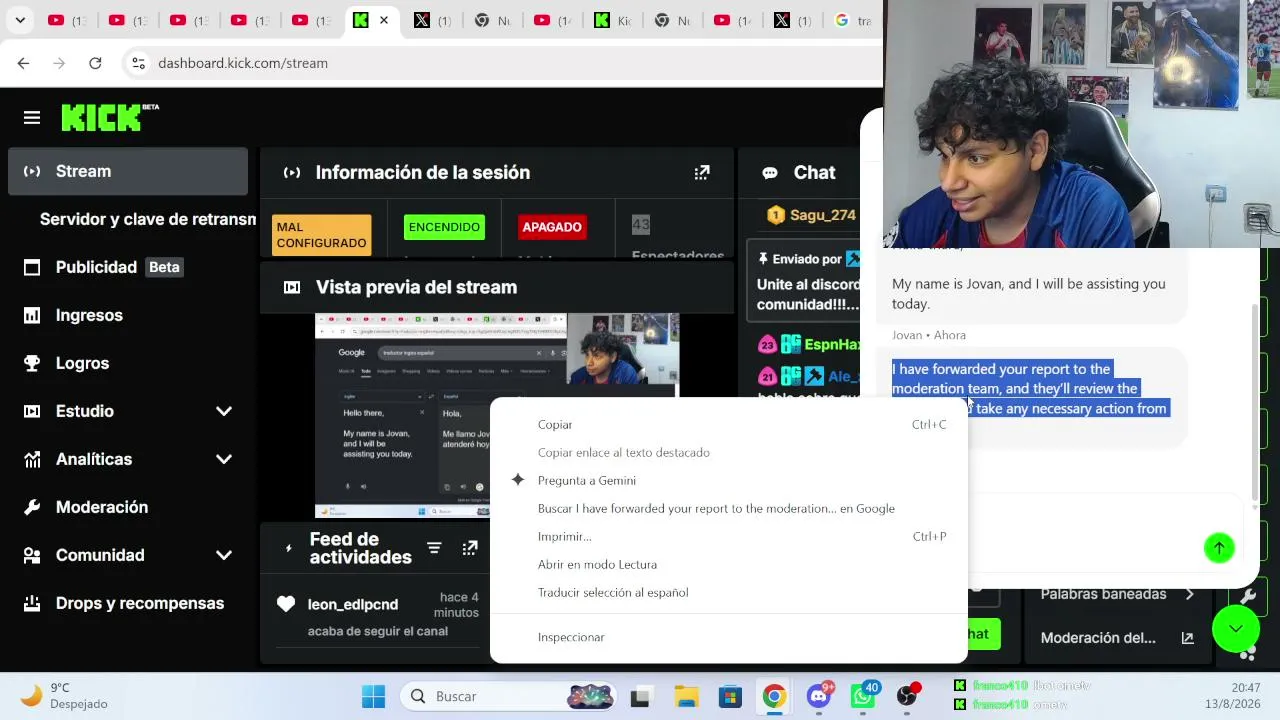Collapse support widget with green chevron button
Viewport: 1280px width, 720px height.
[1236, 629]
